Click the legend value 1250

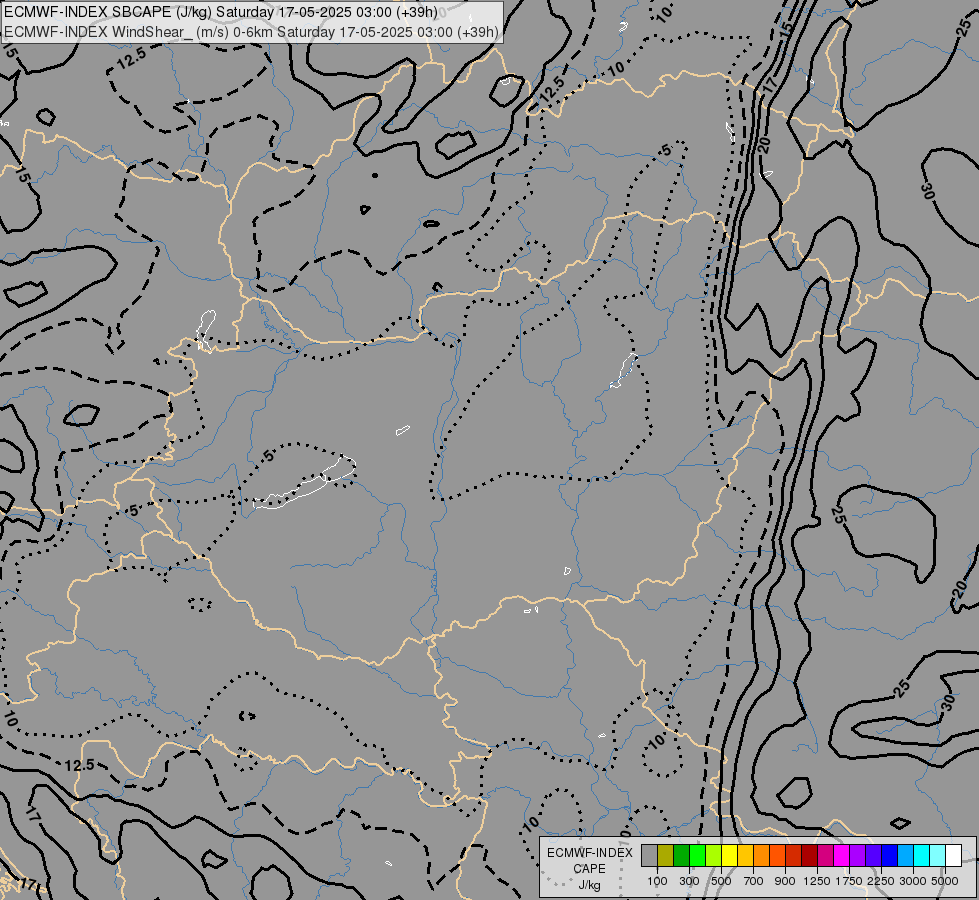[817, 881]
